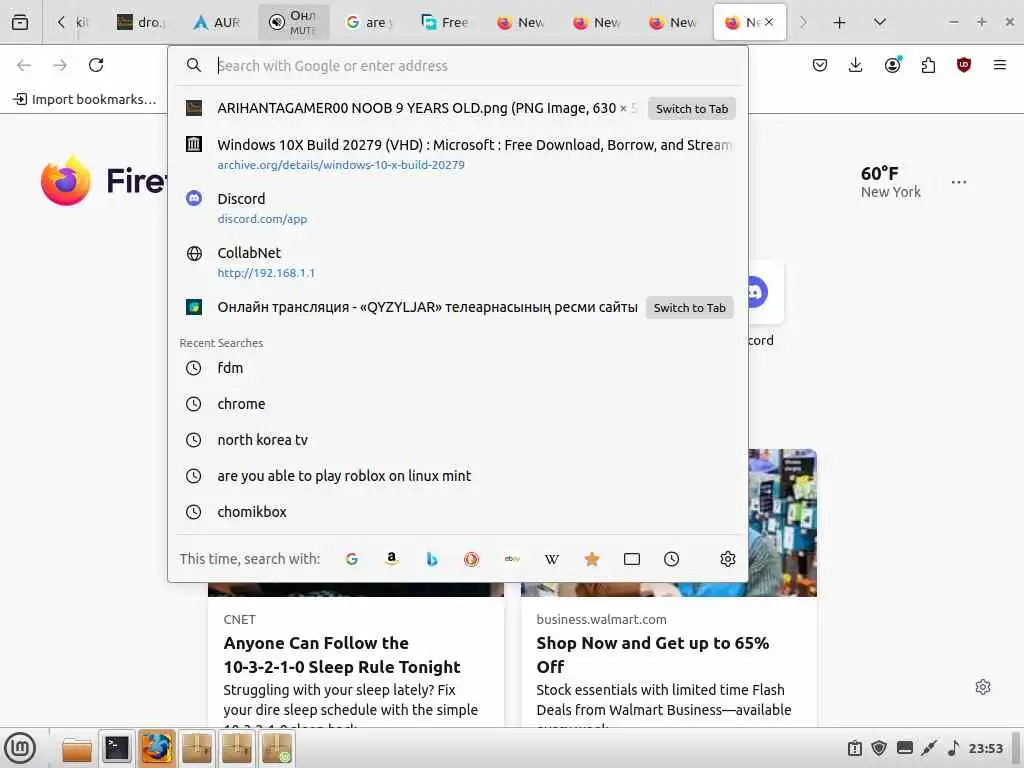Open Walmart 'Shop Now and Get up to 65% Off'

tap(652, 655)
